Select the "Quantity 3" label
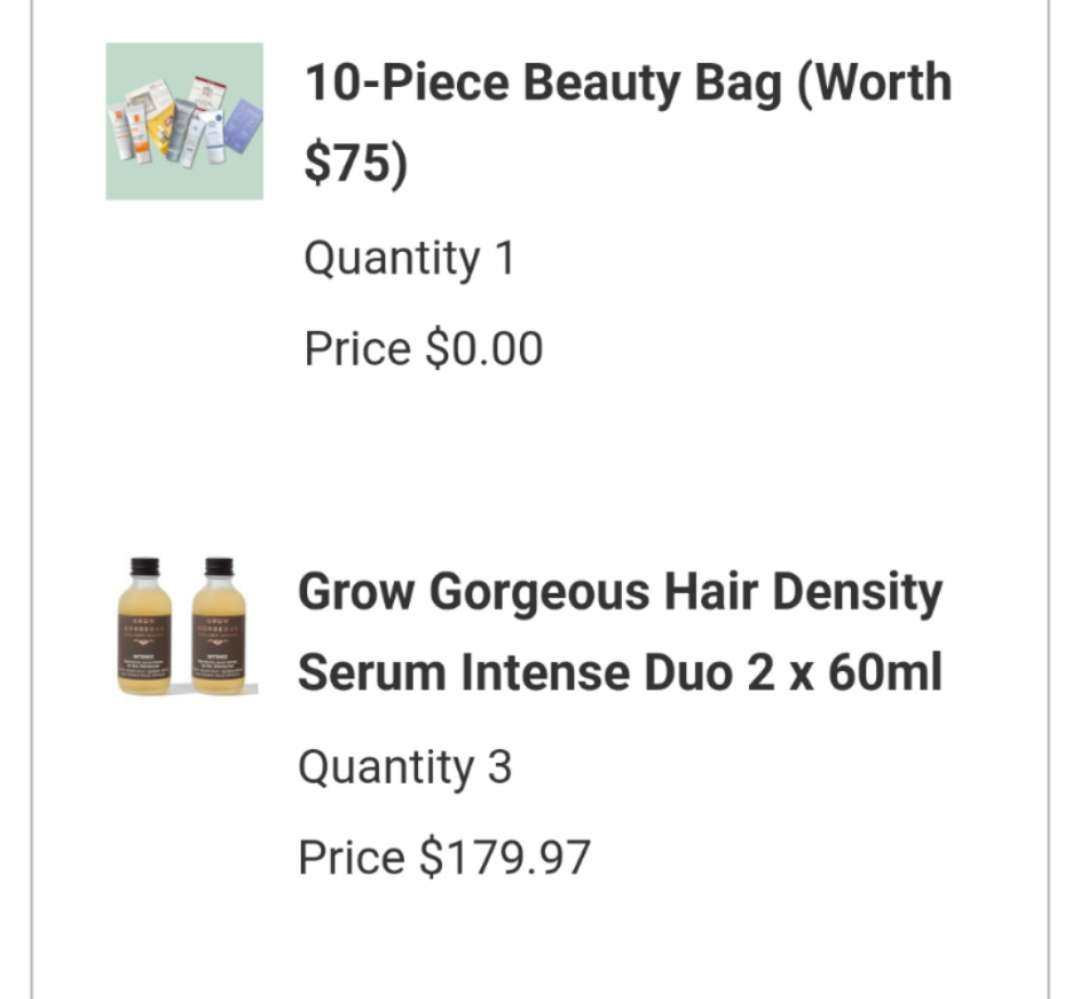Image resolution: width=1080 pixels, height=999 pixels. 404,768
